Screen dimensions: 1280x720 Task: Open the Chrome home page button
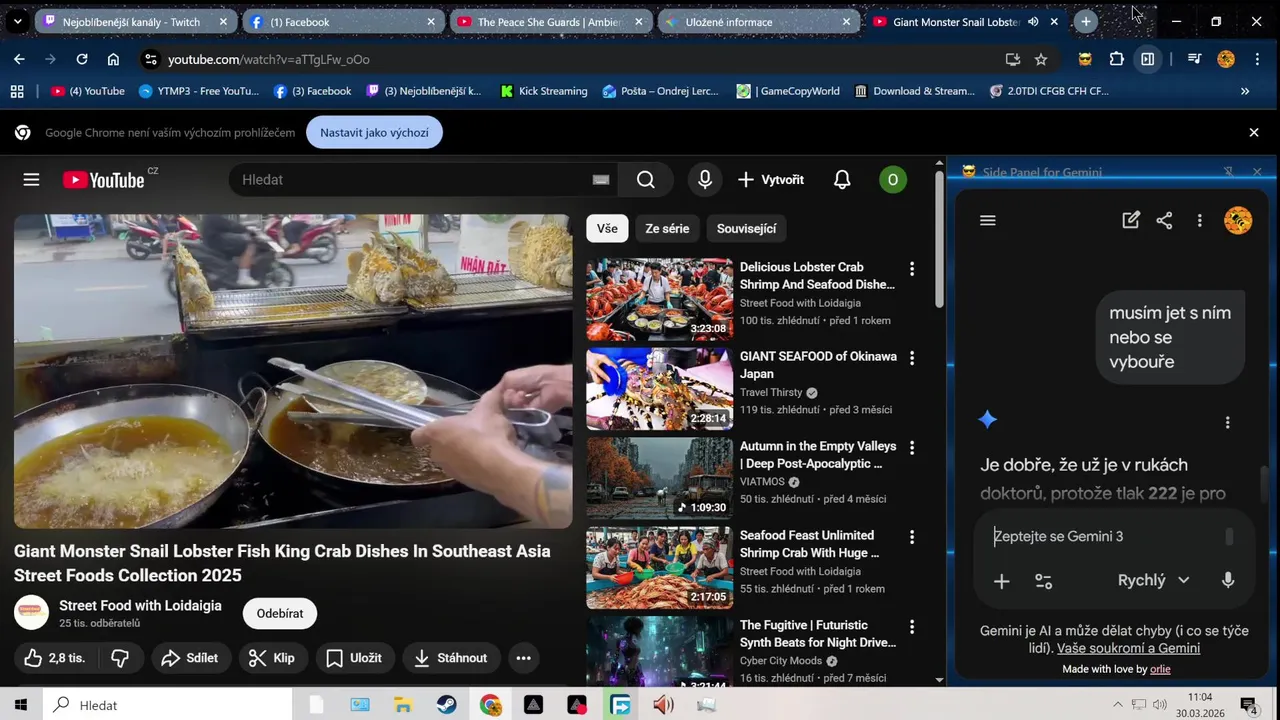[113, 59]
